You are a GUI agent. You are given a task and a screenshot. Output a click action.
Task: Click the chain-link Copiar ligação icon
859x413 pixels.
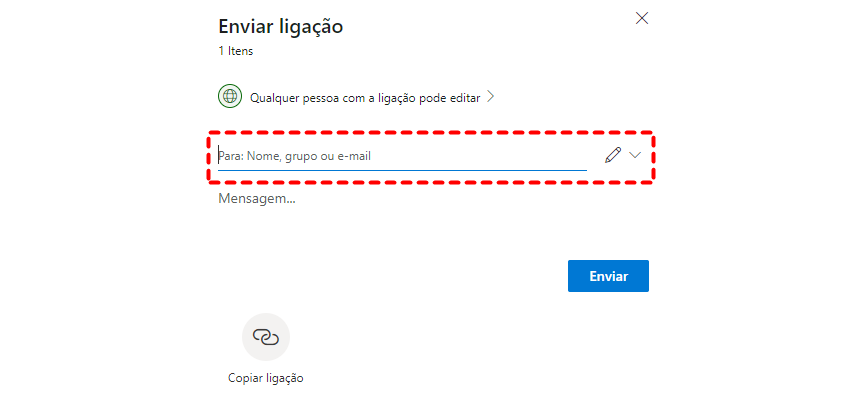[x=265, y=337]
